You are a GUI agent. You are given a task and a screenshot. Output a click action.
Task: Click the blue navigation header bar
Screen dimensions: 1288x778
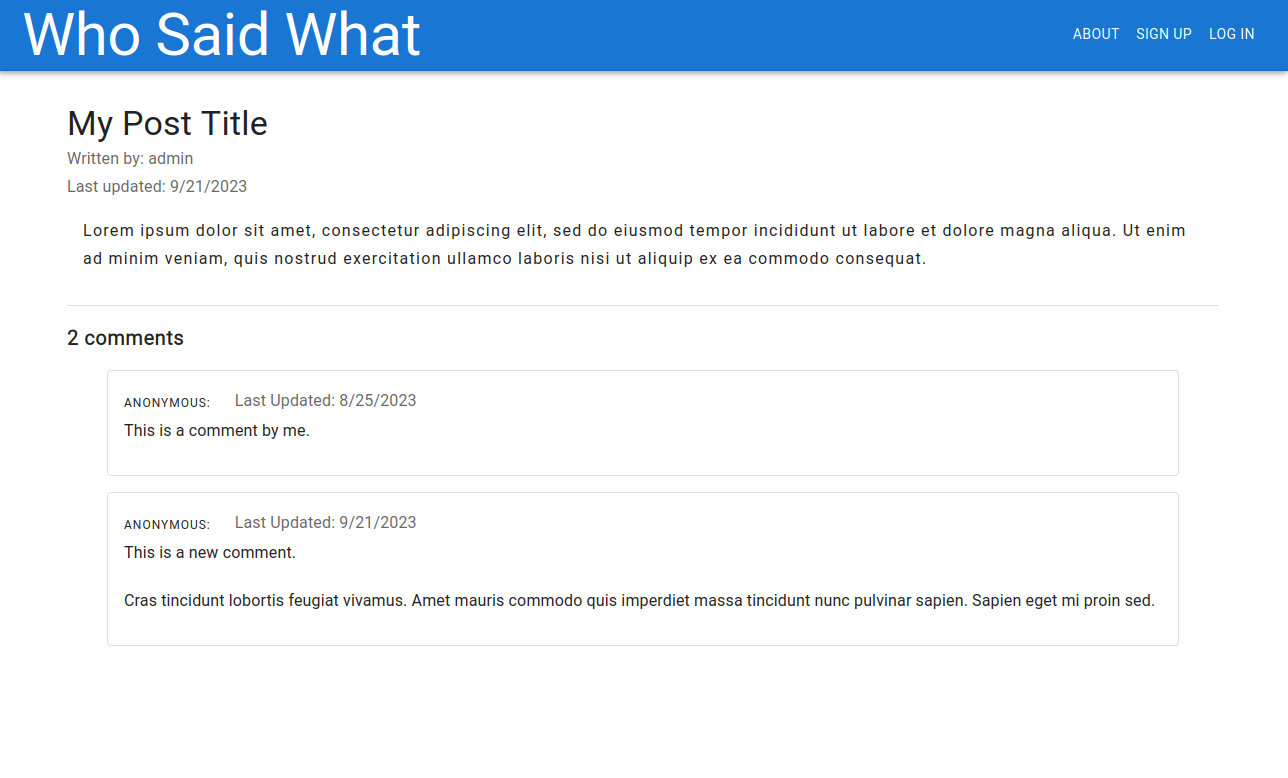pyautogui.click(x=700, y=35)
